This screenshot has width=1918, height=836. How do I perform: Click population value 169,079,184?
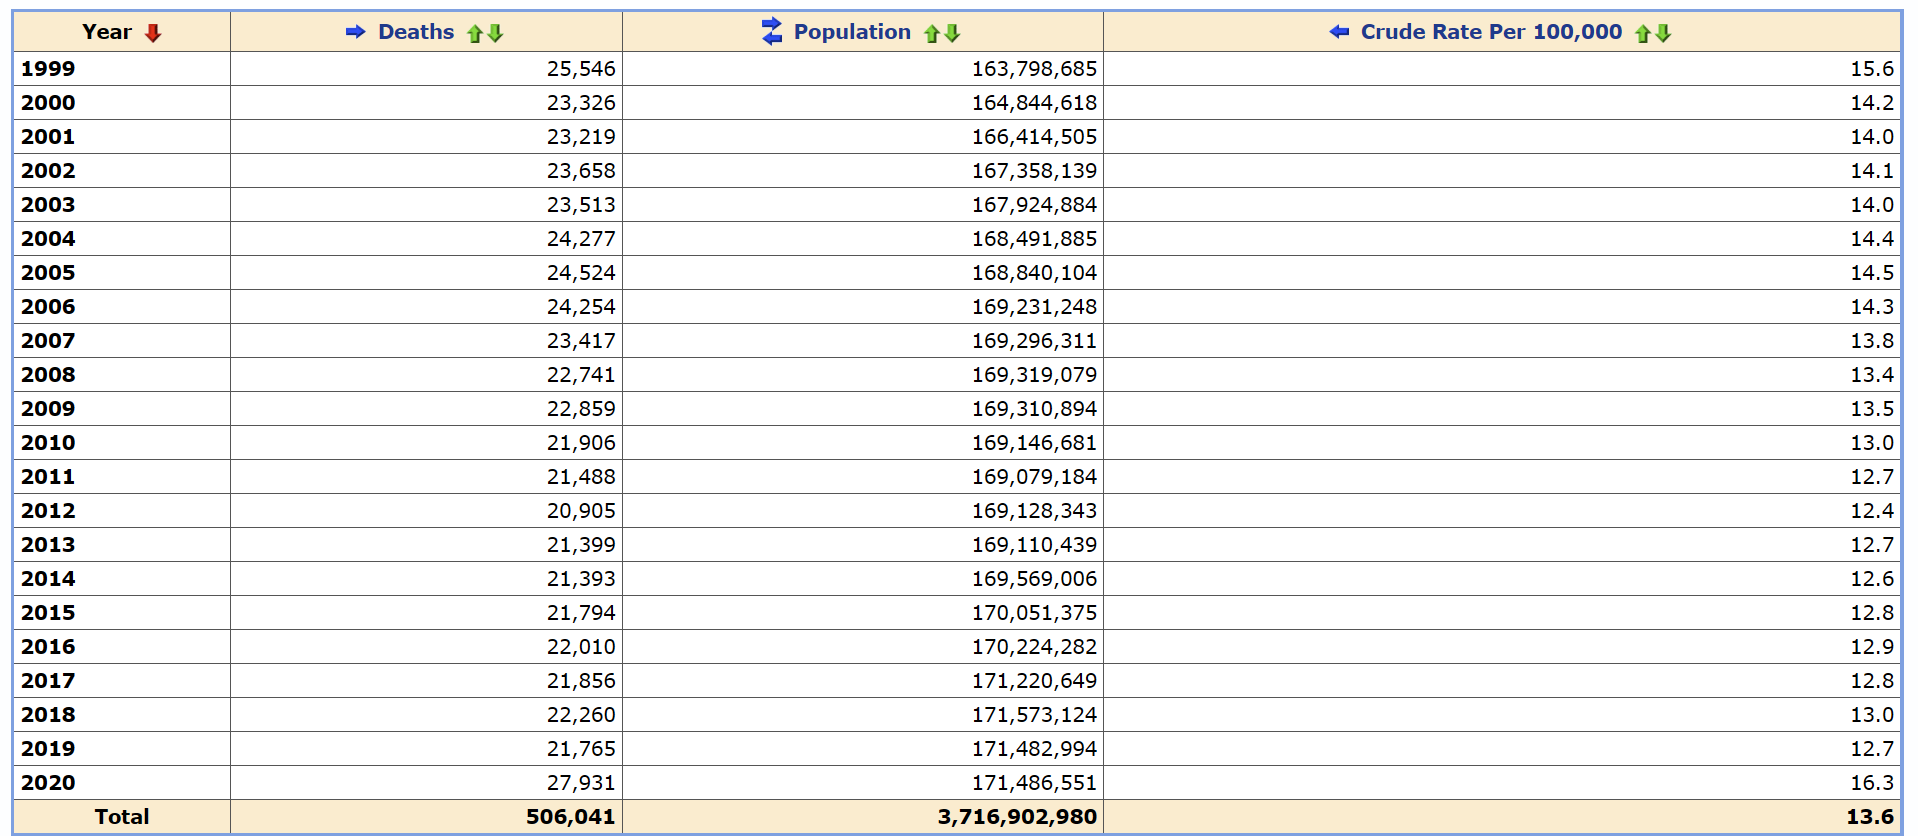coord(1034,477)
